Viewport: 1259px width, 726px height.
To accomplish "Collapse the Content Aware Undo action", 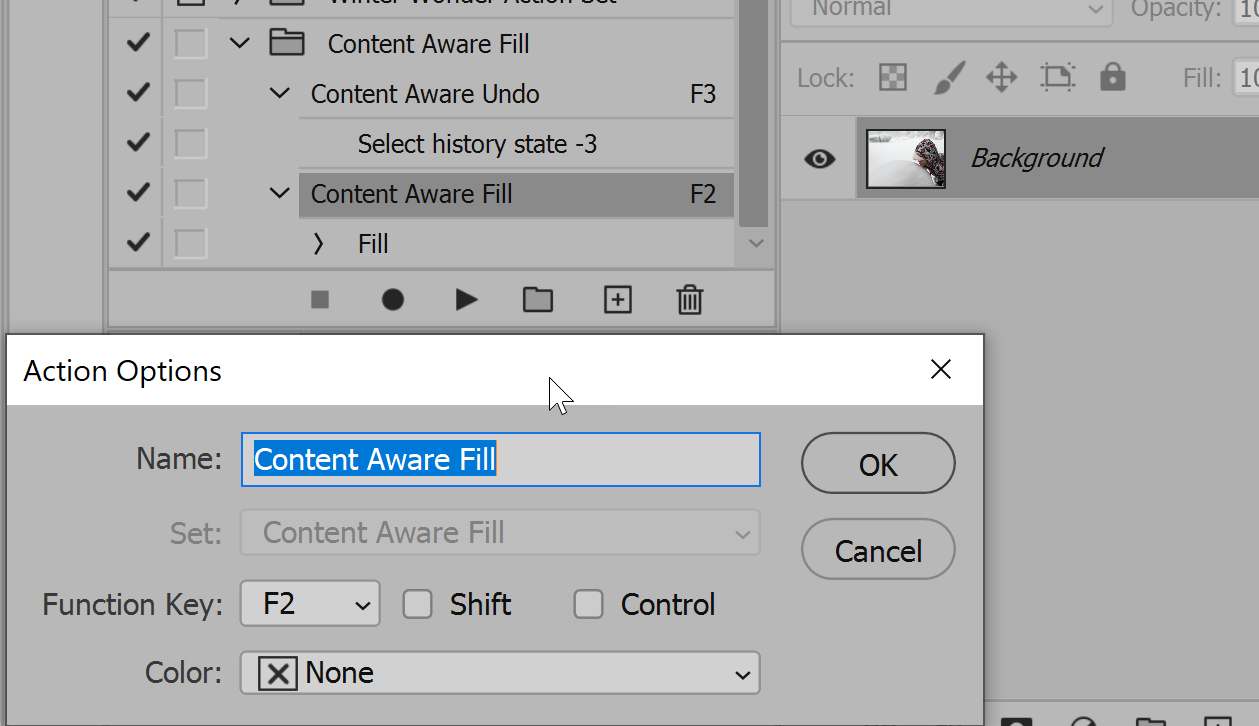I will (280, 94).
